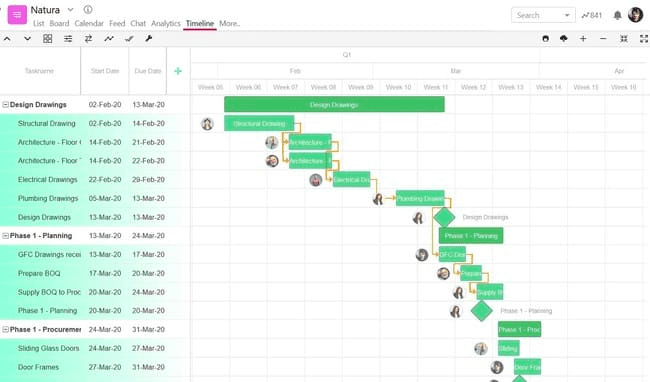
Task: Open the Feed tab
Action: (117, 24)
